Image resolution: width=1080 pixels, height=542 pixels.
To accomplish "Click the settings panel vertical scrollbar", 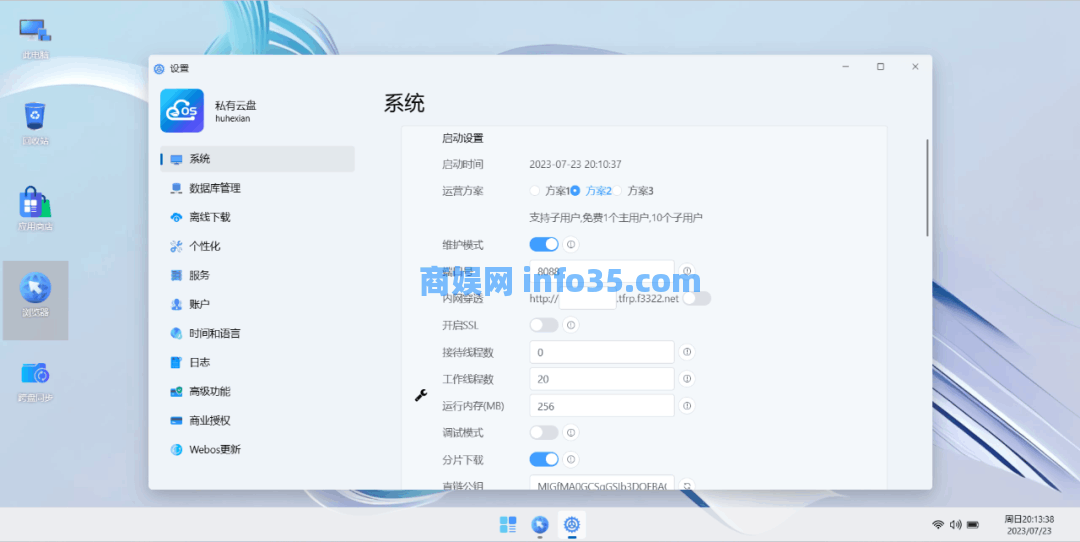I will tap(927, 187).
